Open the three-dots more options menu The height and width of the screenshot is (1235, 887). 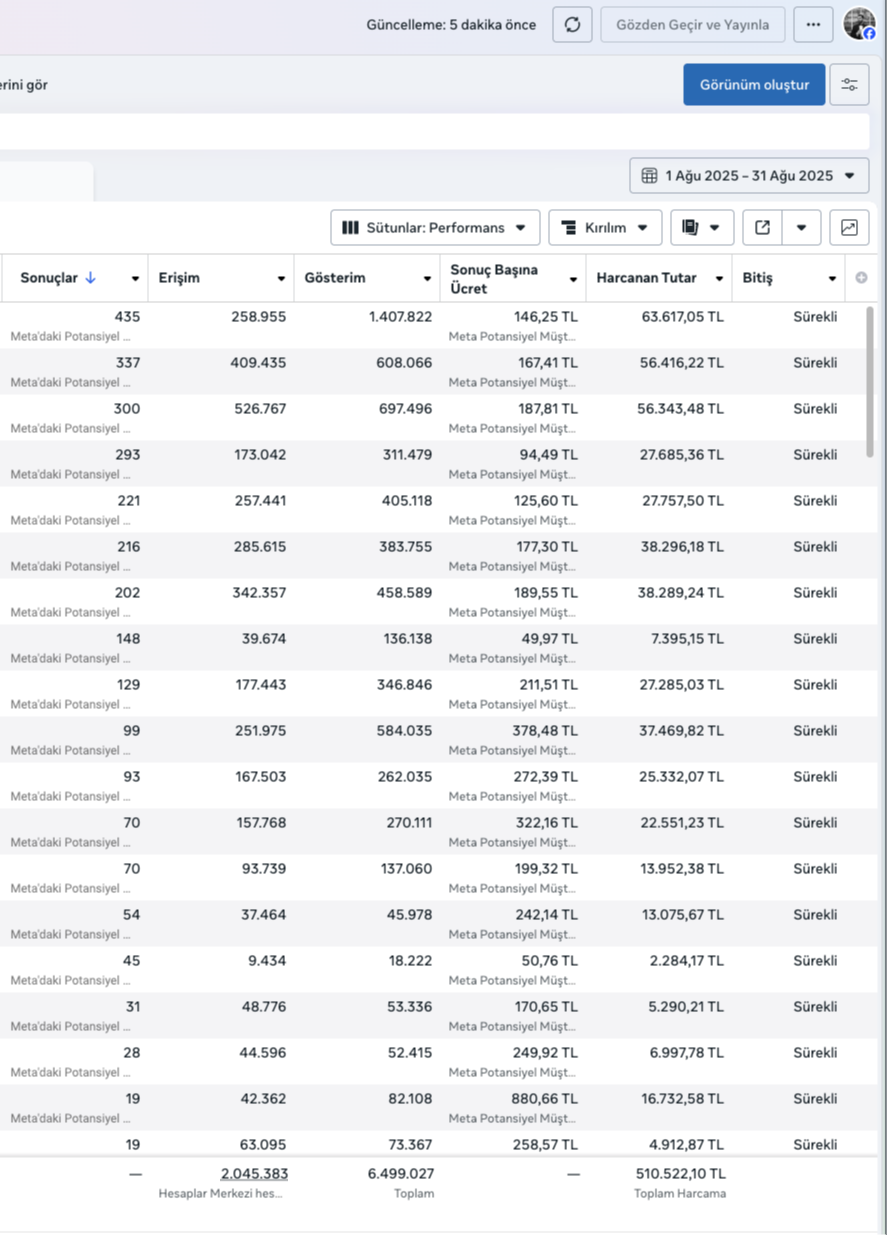[x=813, y=25]
